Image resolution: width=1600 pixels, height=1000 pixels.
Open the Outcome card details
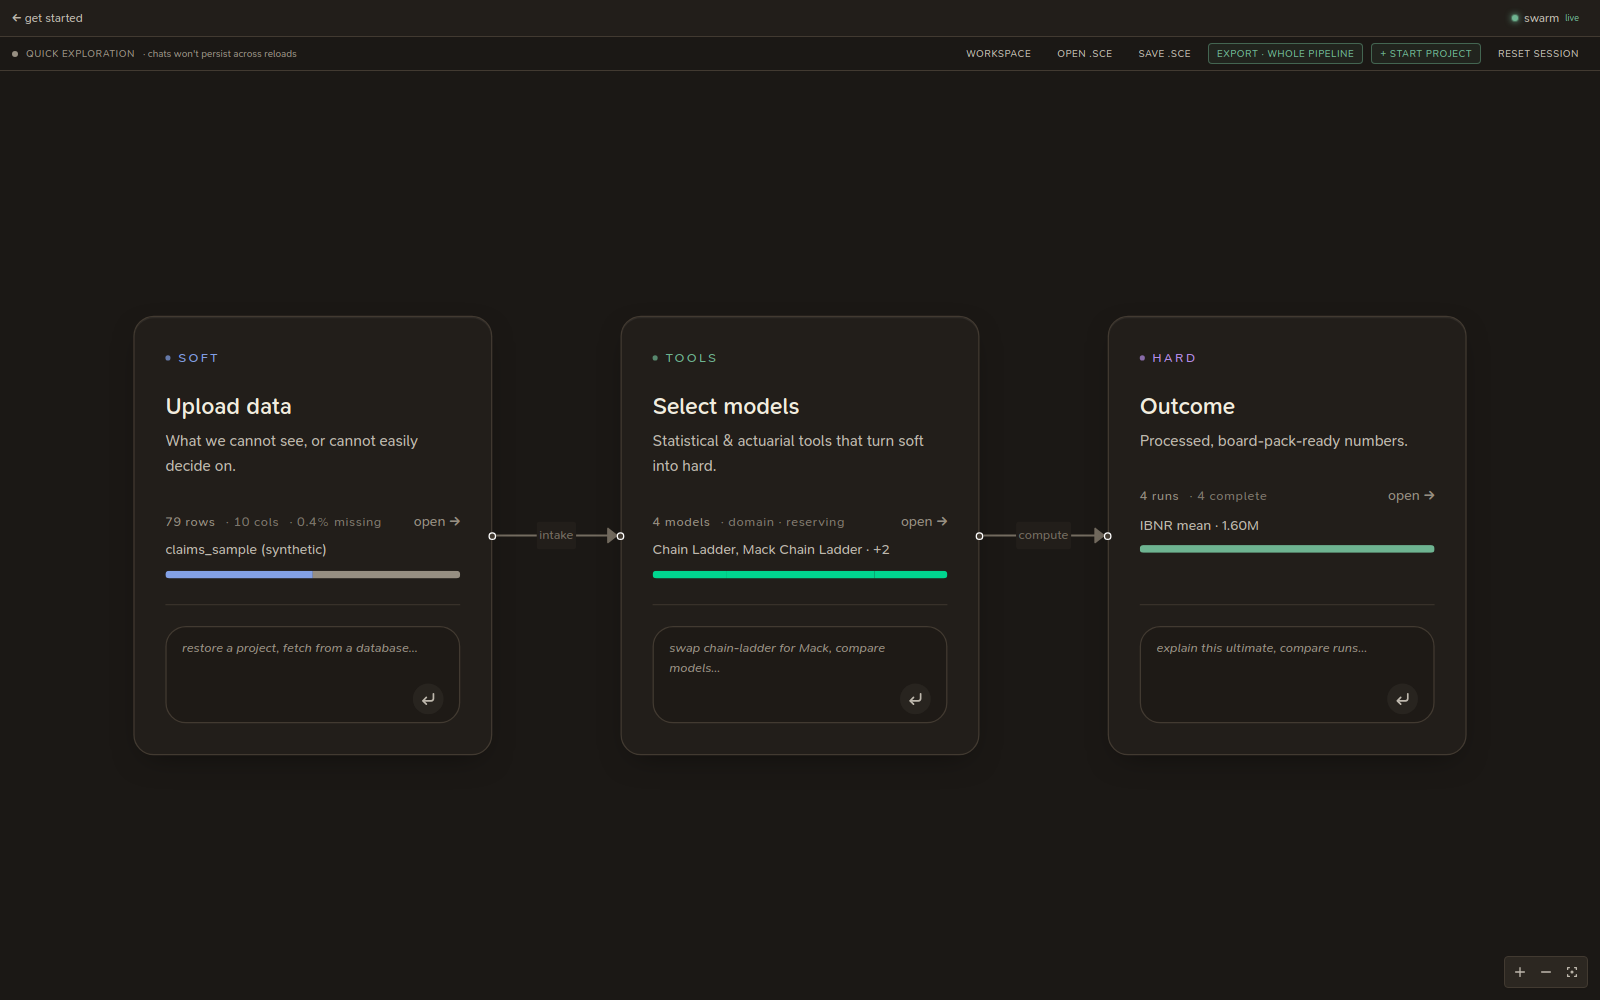(1411, 496)
